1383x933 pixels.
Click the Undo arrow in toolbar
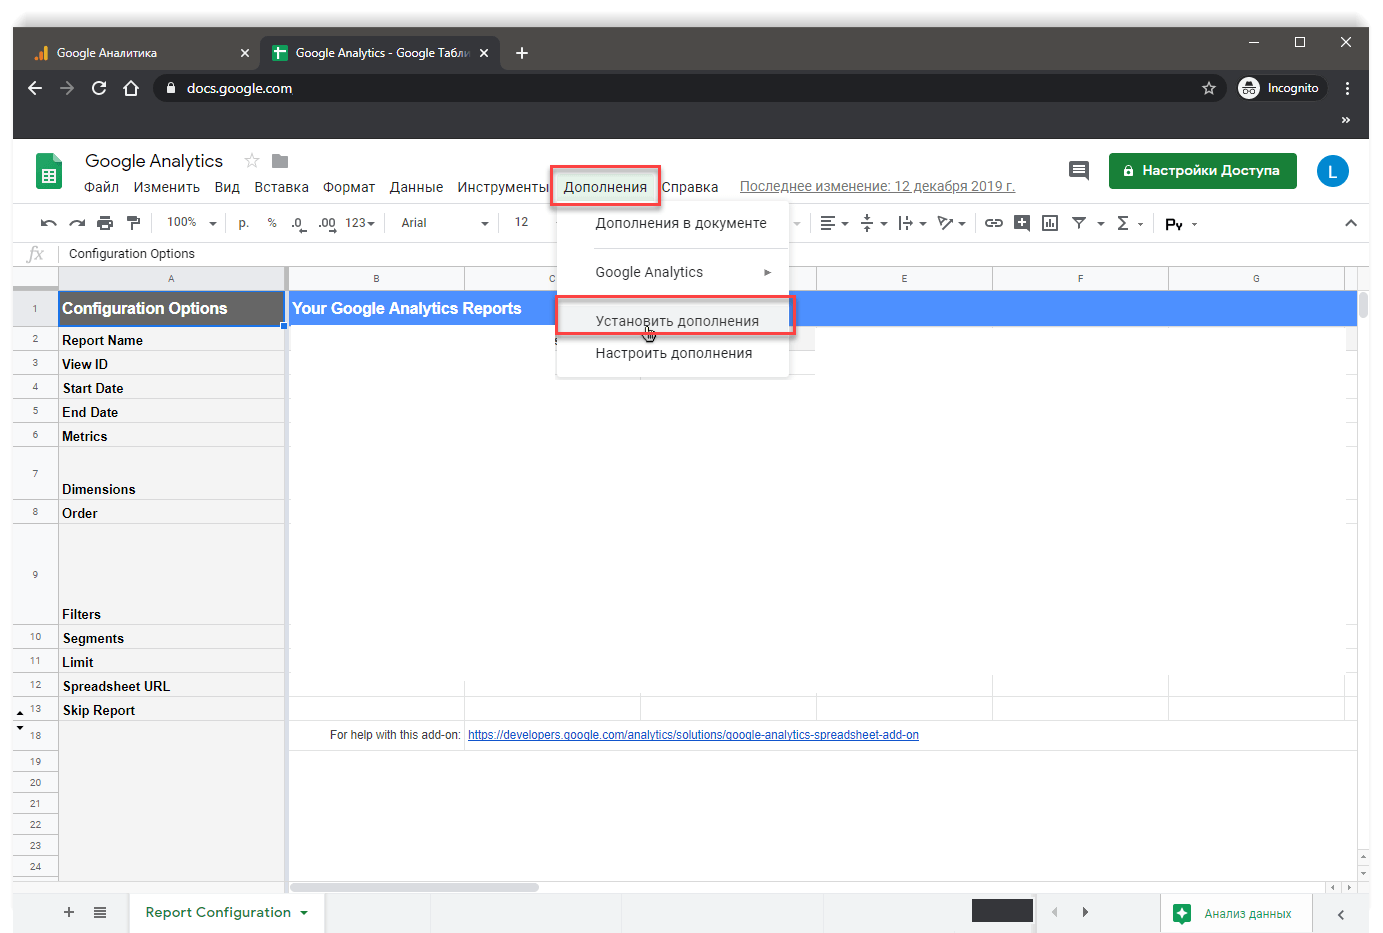click(48, 223)
